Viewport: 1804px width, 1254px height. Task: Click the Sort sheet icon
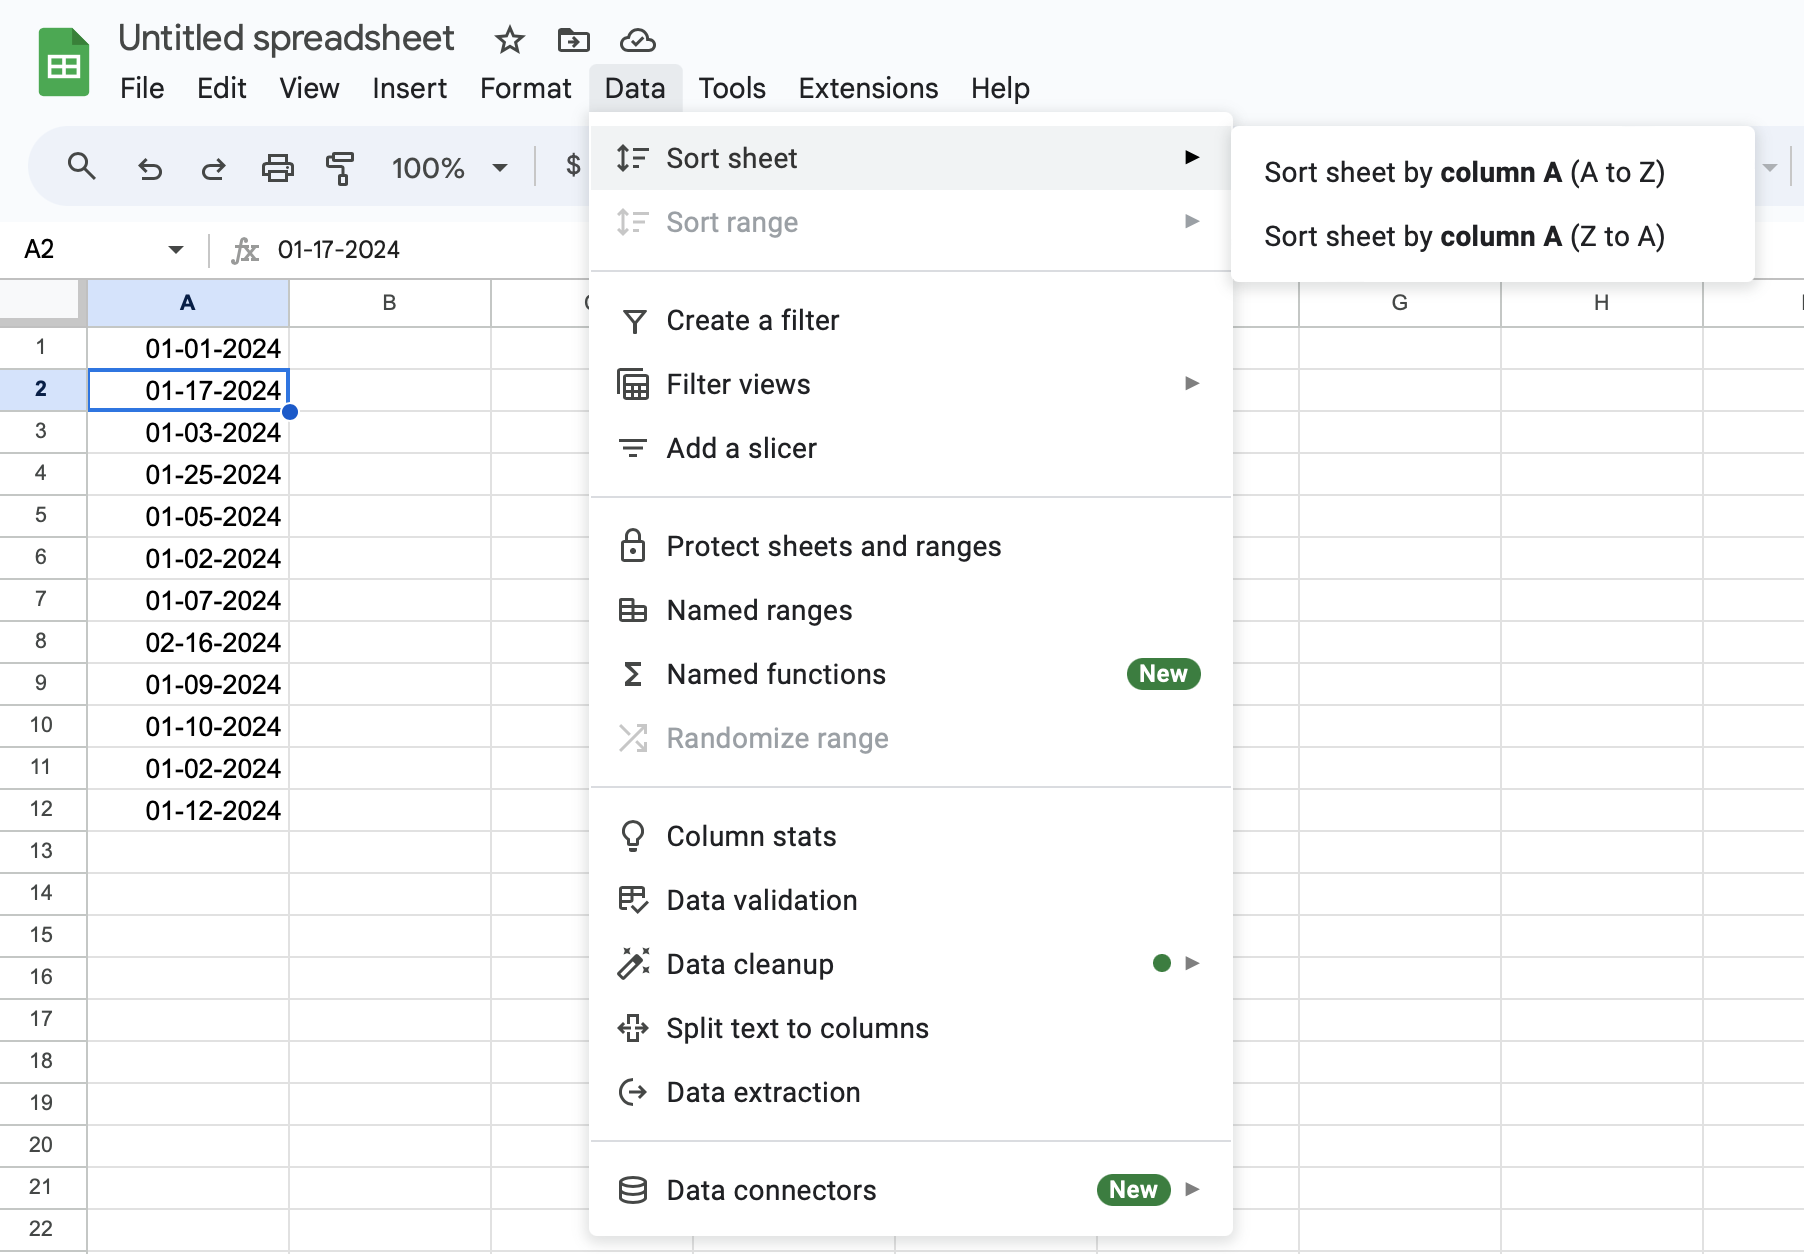[x=633, y=157]
